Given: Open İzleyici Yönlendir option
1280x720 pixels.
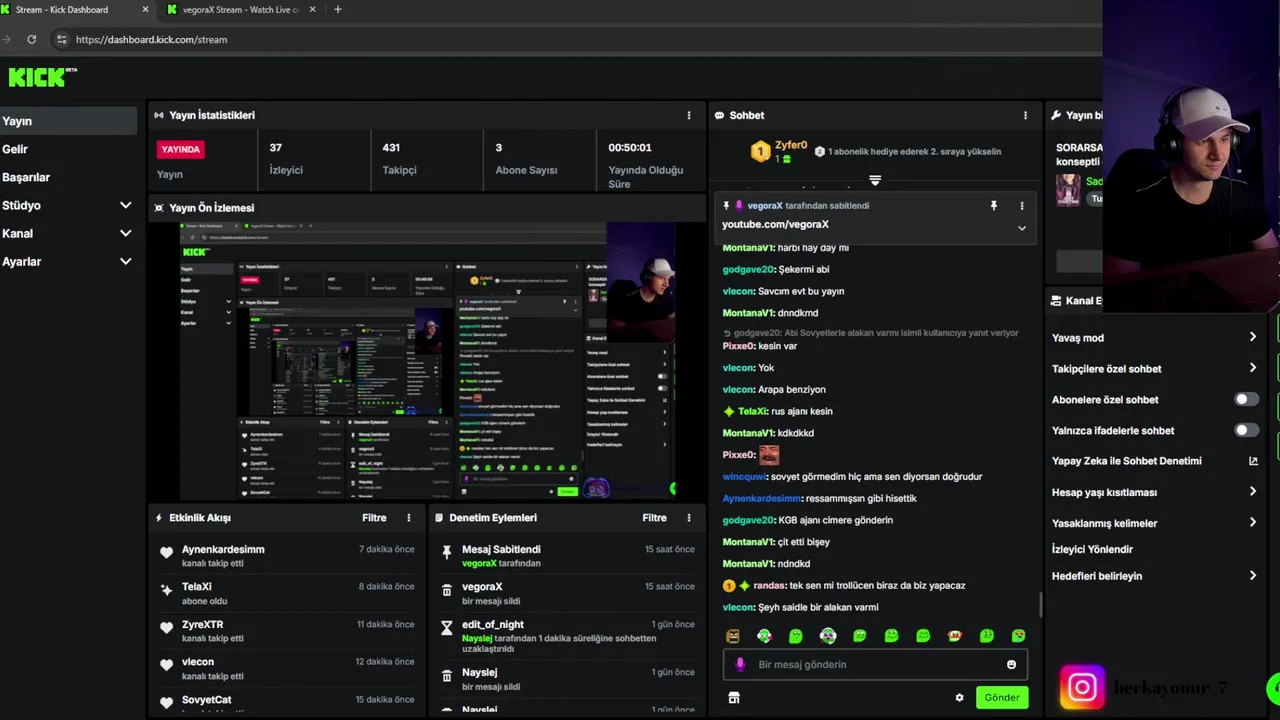Looking at the screenshot, I should click(x=1092, y=549).
